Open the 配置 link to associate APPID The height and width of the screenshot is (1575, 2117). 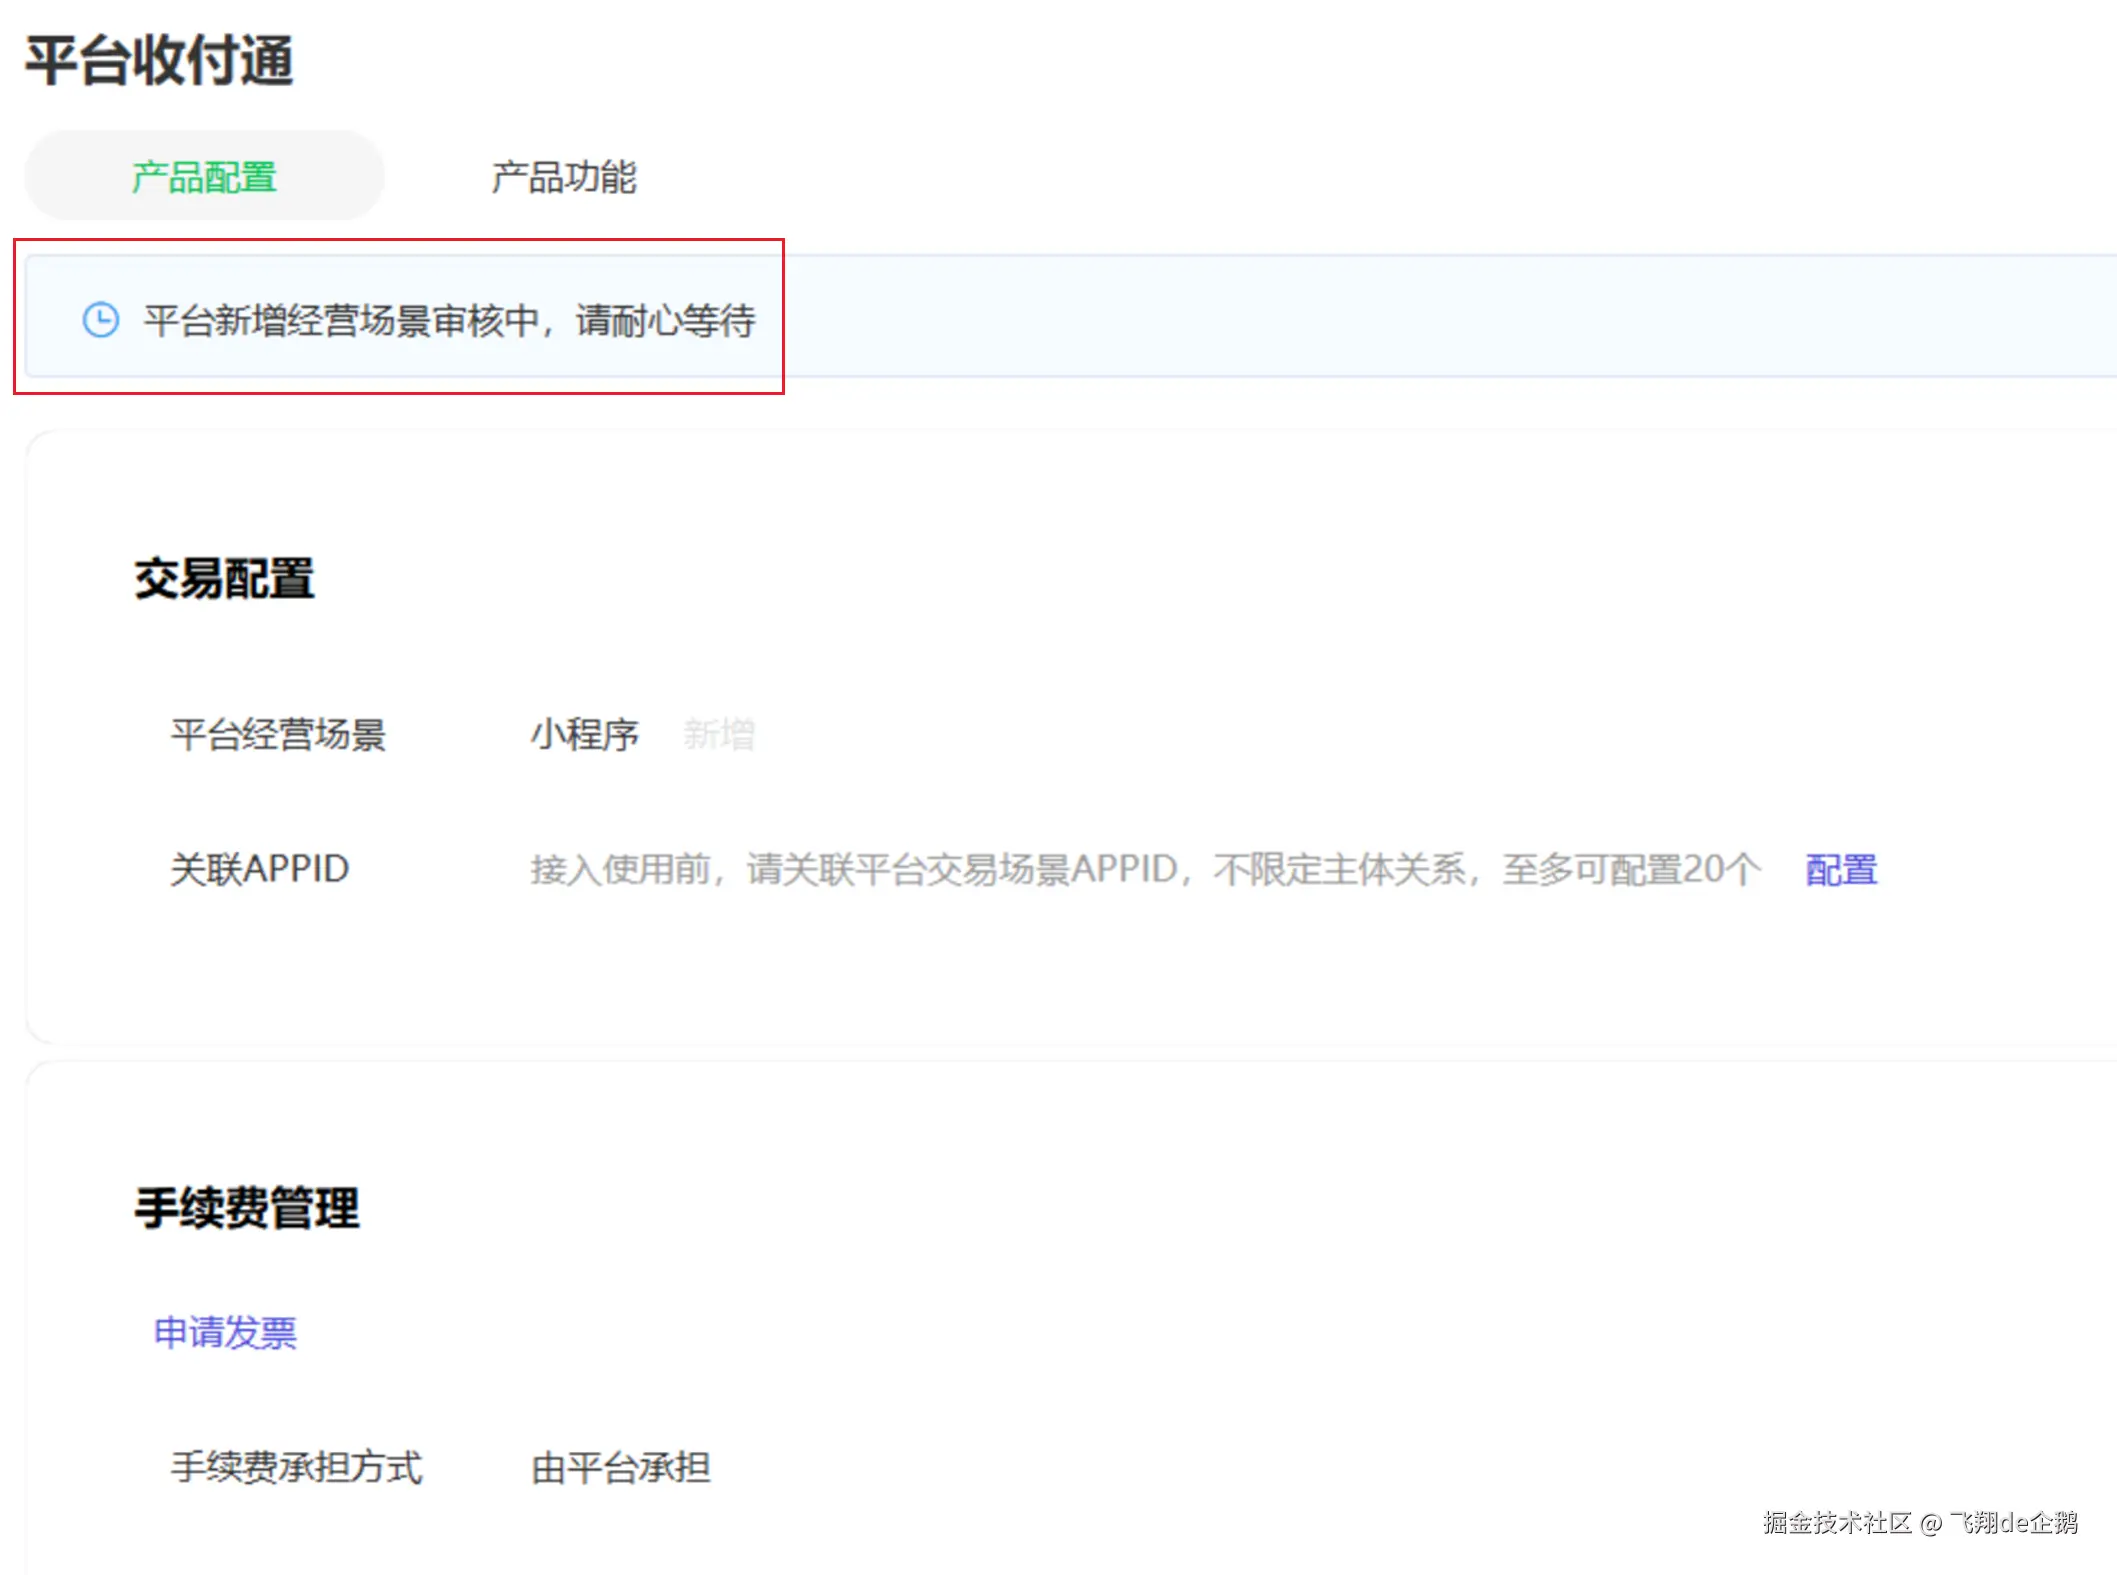[1840, 869]
